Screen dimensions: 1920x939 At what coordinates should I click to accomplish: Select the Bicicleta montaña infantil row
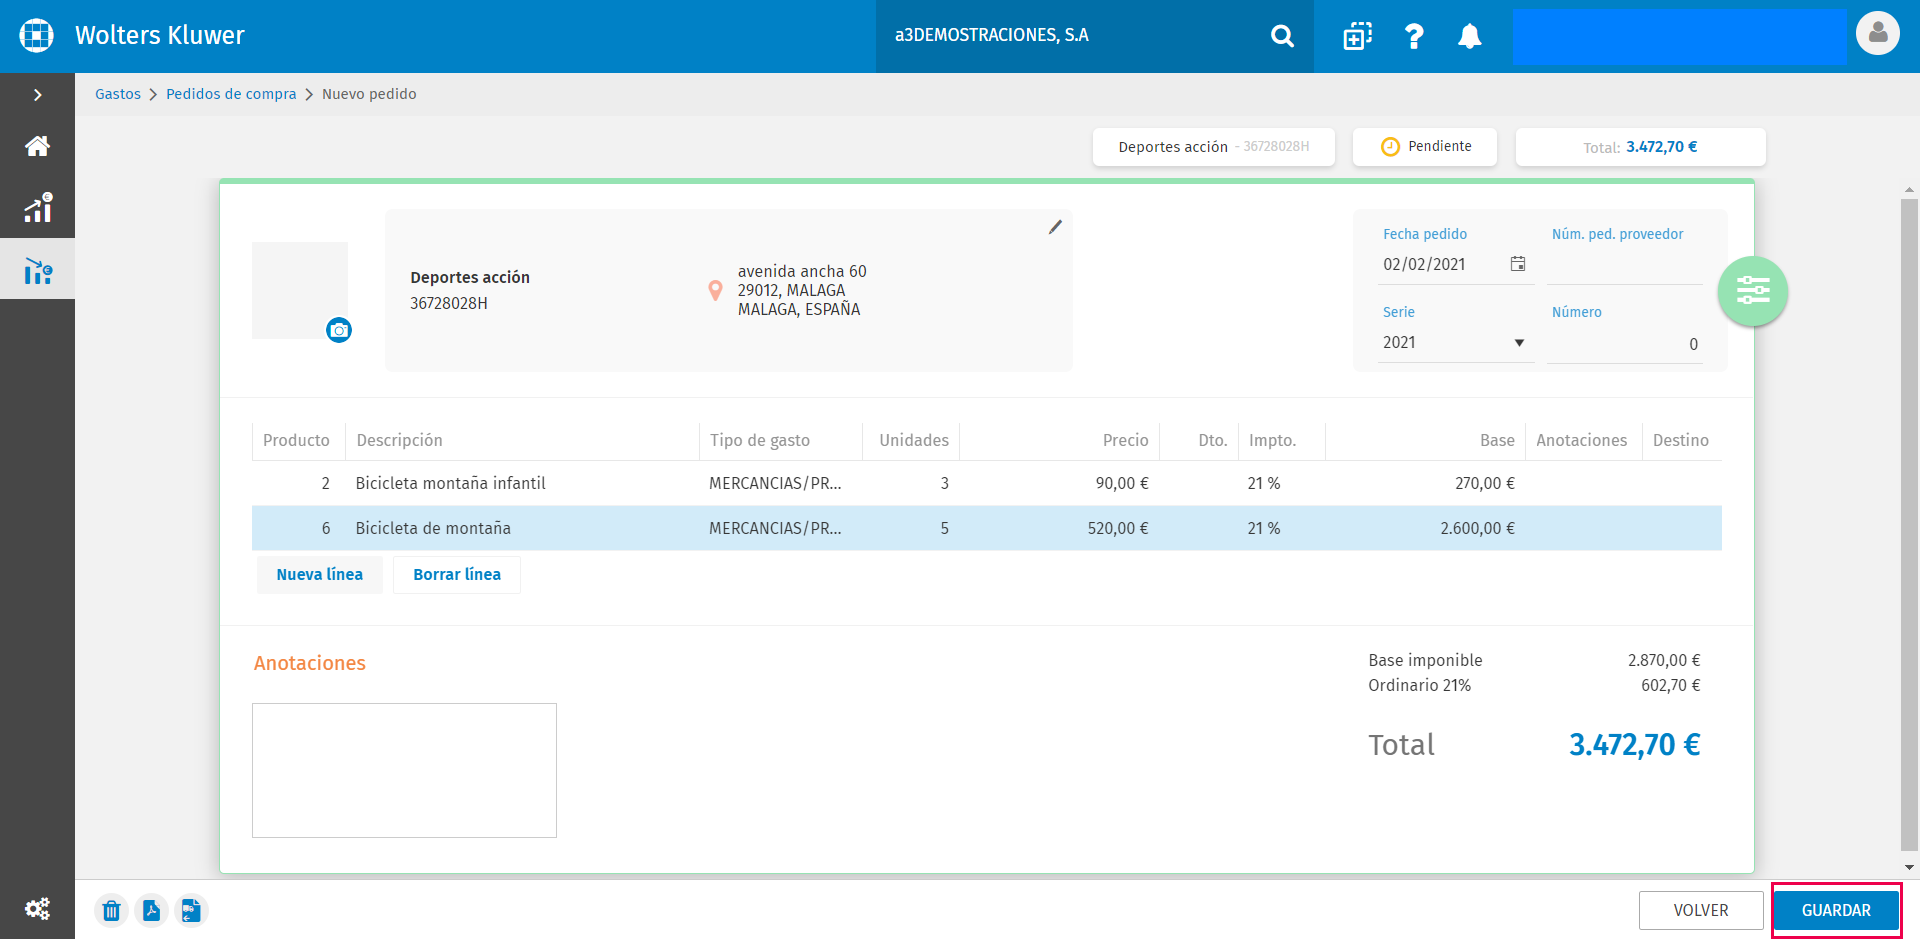(987, 483)
